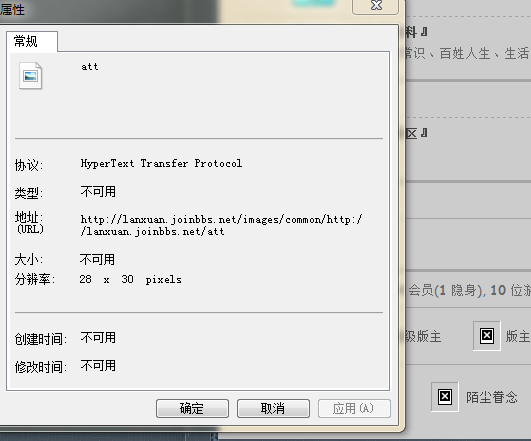Click the HyperText Transfer Protocol value
Screen dimensions: 531x441
point(161,164)
